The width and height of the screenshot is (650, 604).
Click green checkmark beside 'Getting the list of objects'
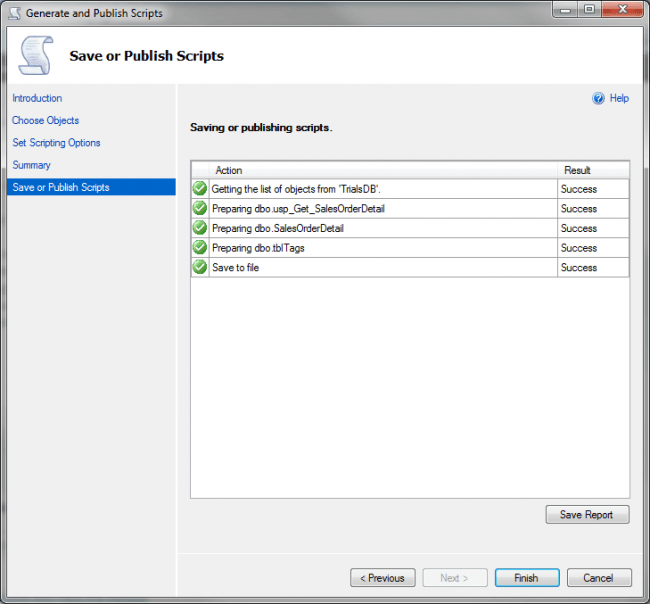[200, 189]
